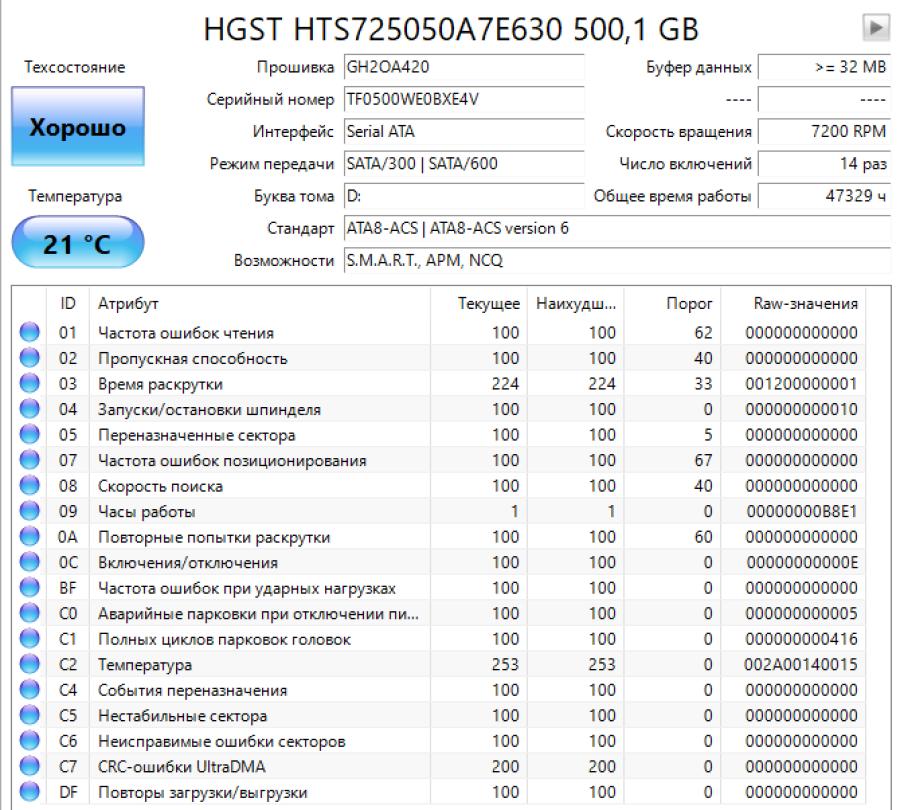Click the Порог column header
The image size is (900, 810).
(x=689, y=303)
